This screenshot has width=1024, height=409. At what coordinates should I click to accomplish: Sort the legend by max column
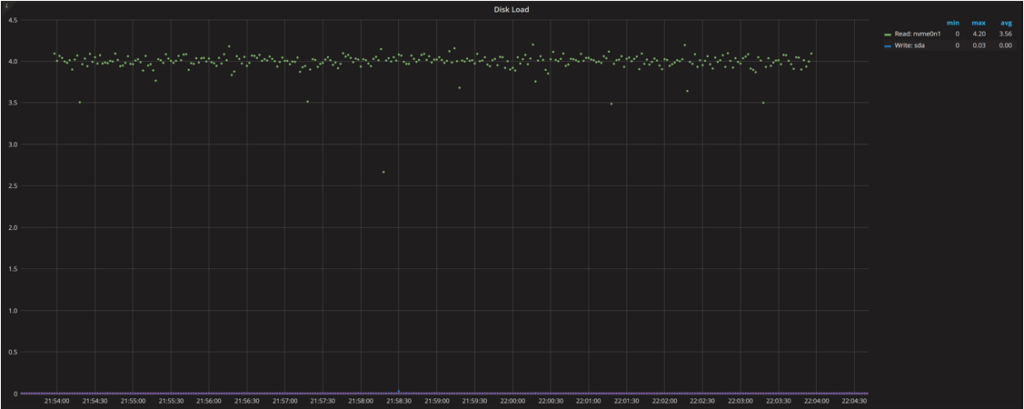point(979,23)
